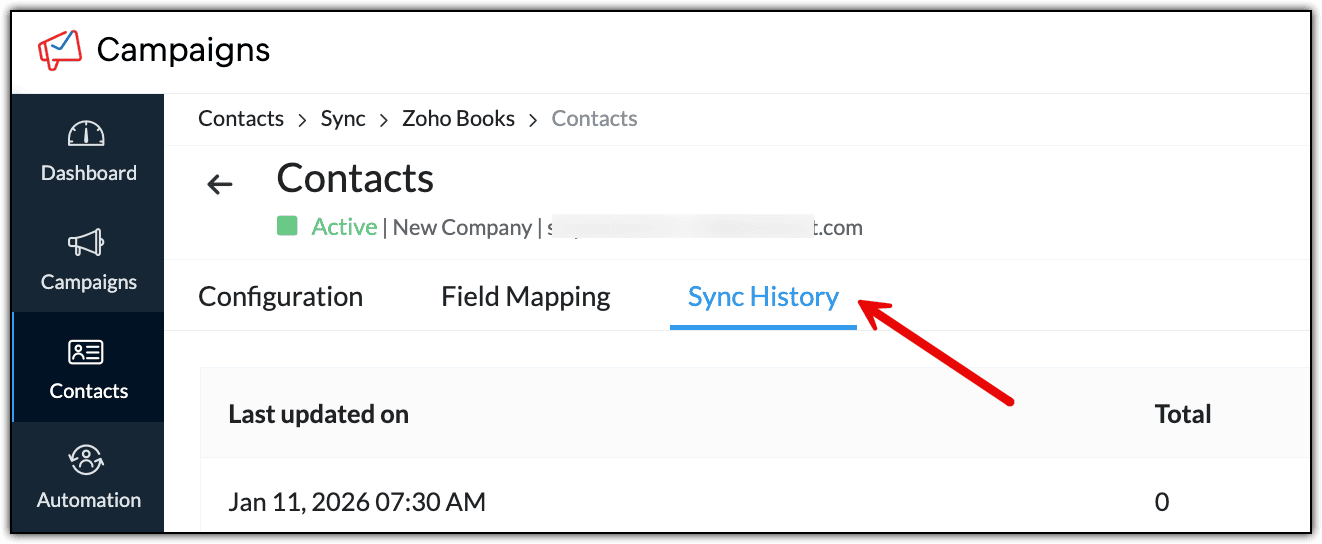Open the Zoho Books breadcrumb link

pyautogui.click(x=458, y=119)
